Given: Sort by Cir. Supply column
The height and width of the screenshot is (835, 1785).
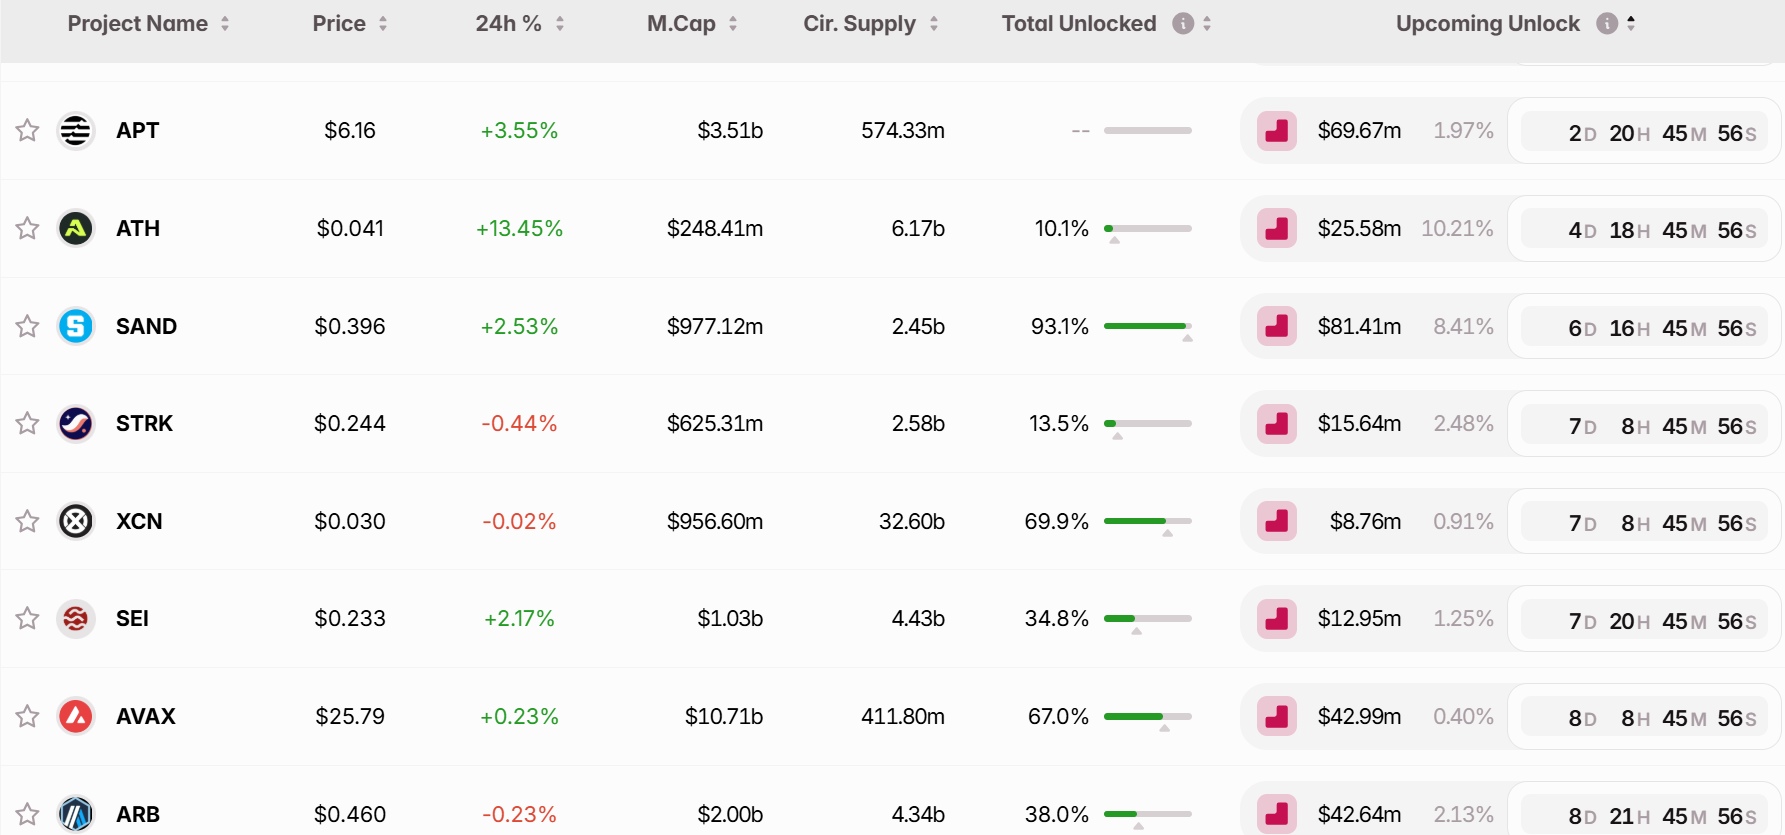Looking at the screenshot, I should (x=934, y=23).
